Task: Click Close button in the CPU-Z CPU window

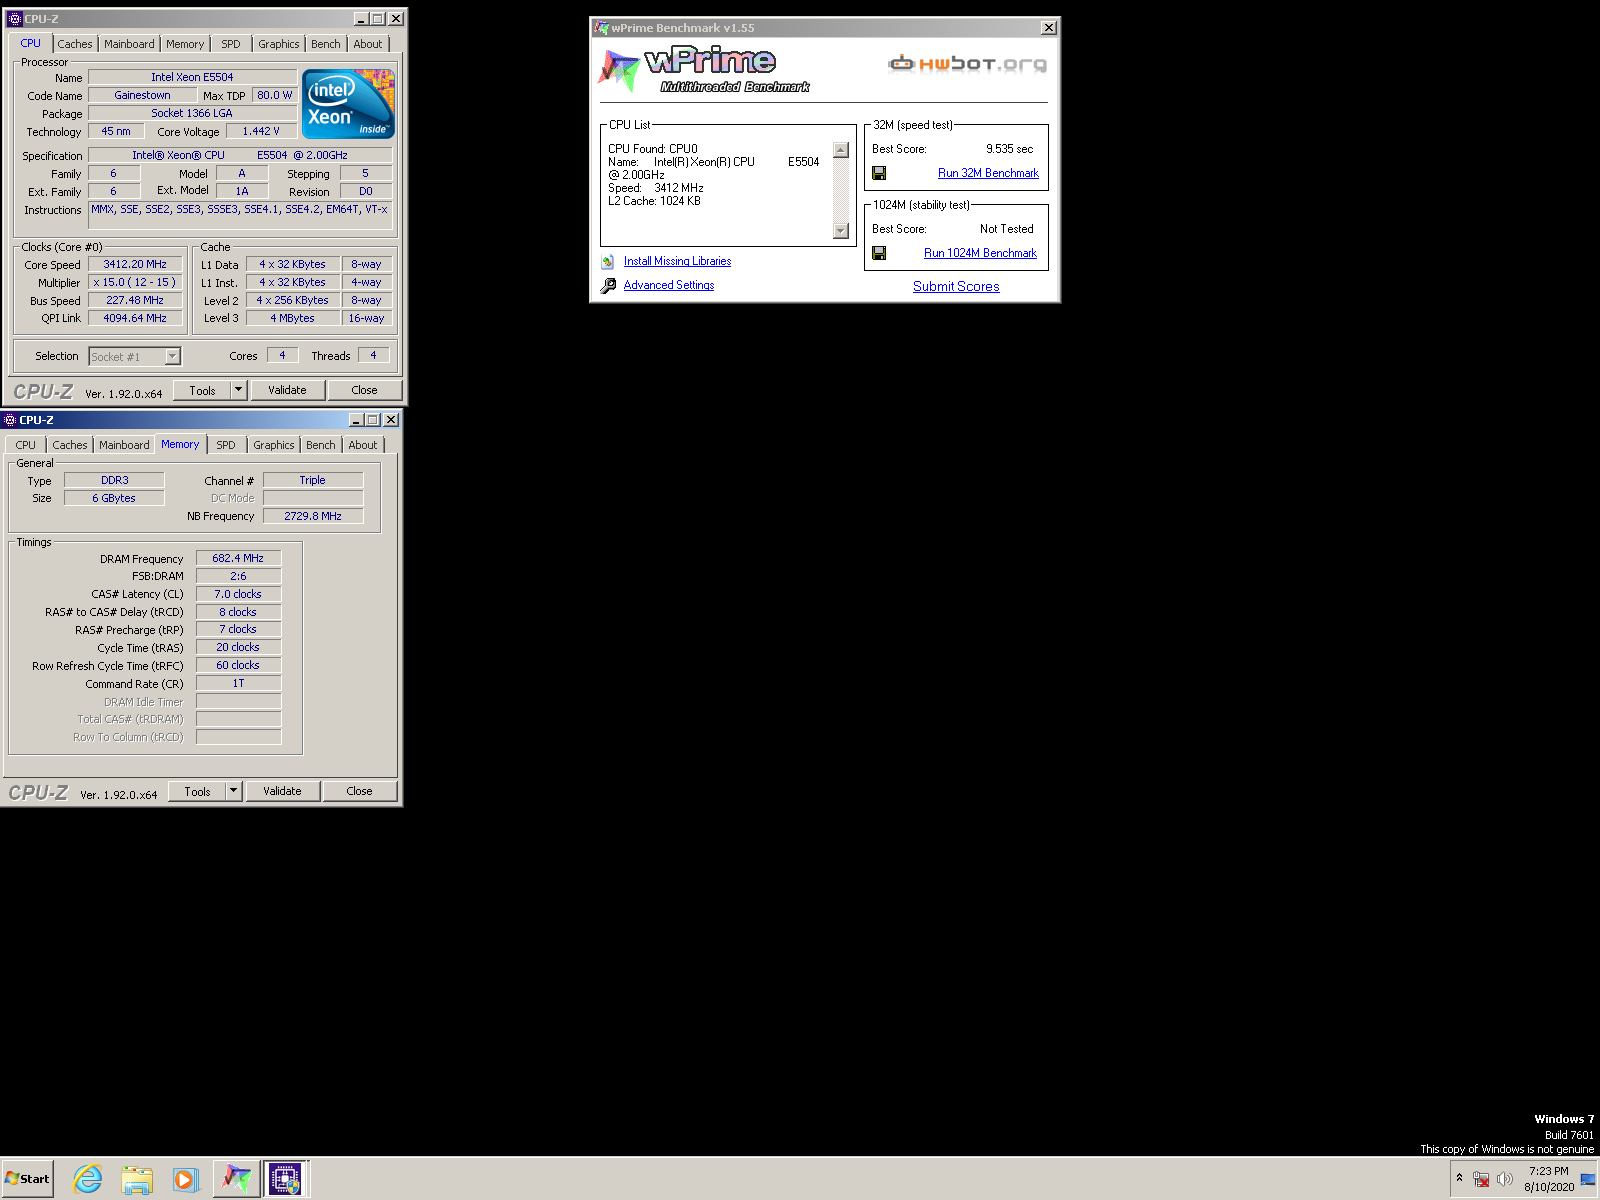Action: 364,390
